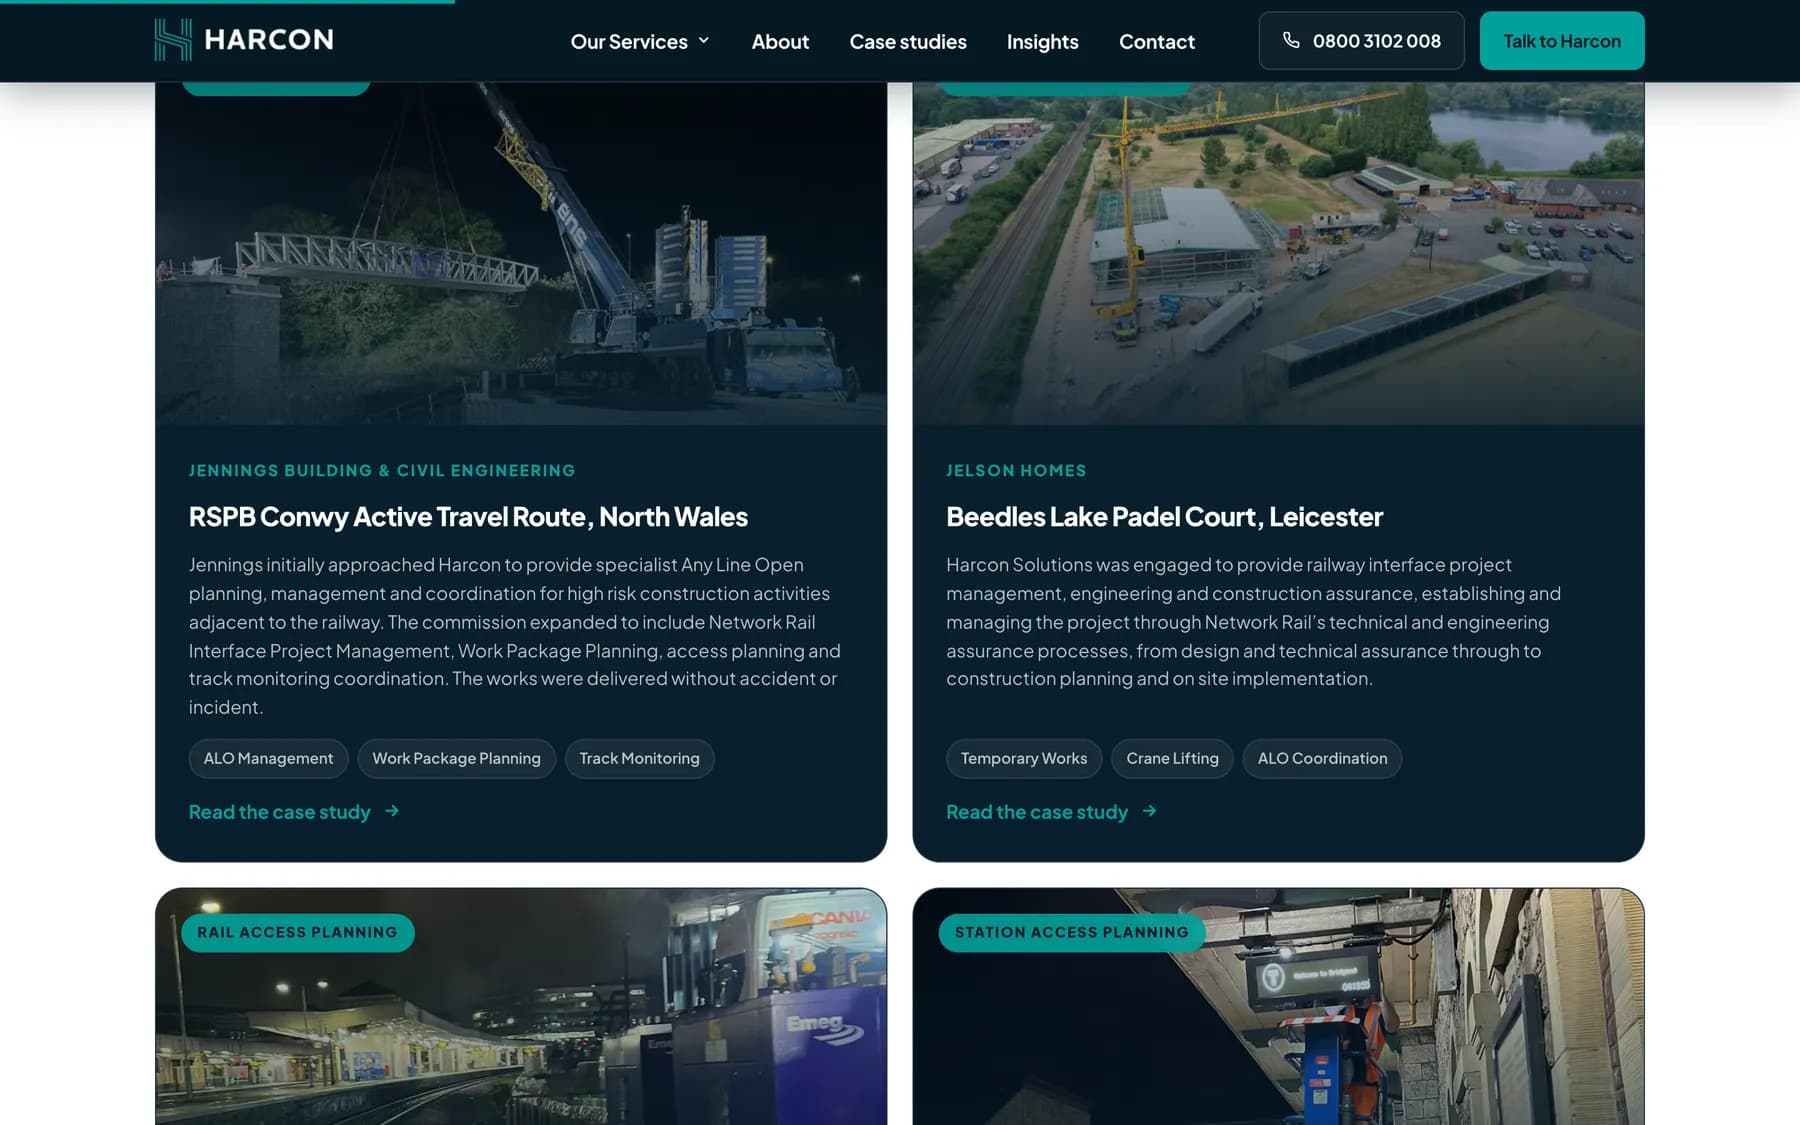Click the Jelson Homes label
1800x1125 pixels.
click(x=1016, y=470)
